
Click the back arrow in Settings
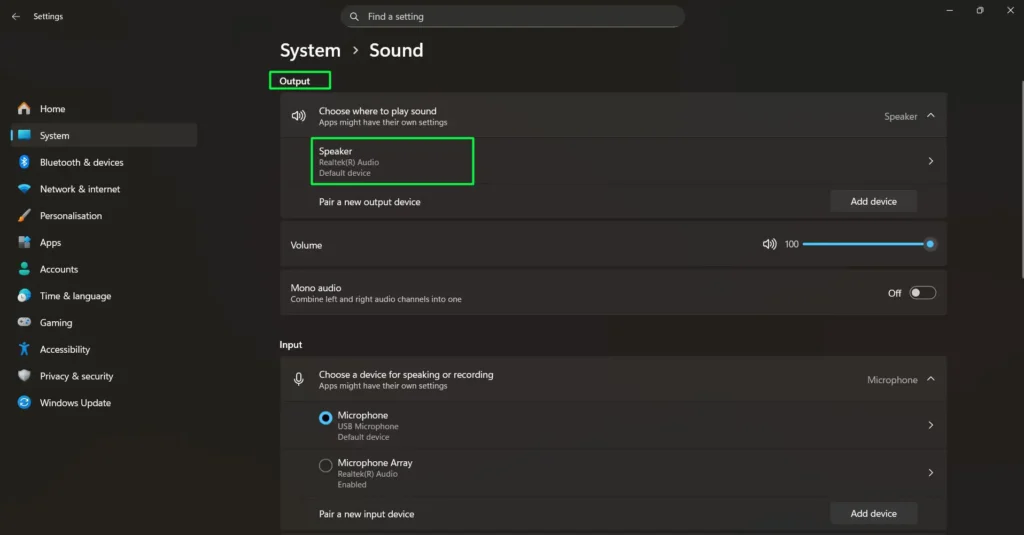(x=16, y=16)
